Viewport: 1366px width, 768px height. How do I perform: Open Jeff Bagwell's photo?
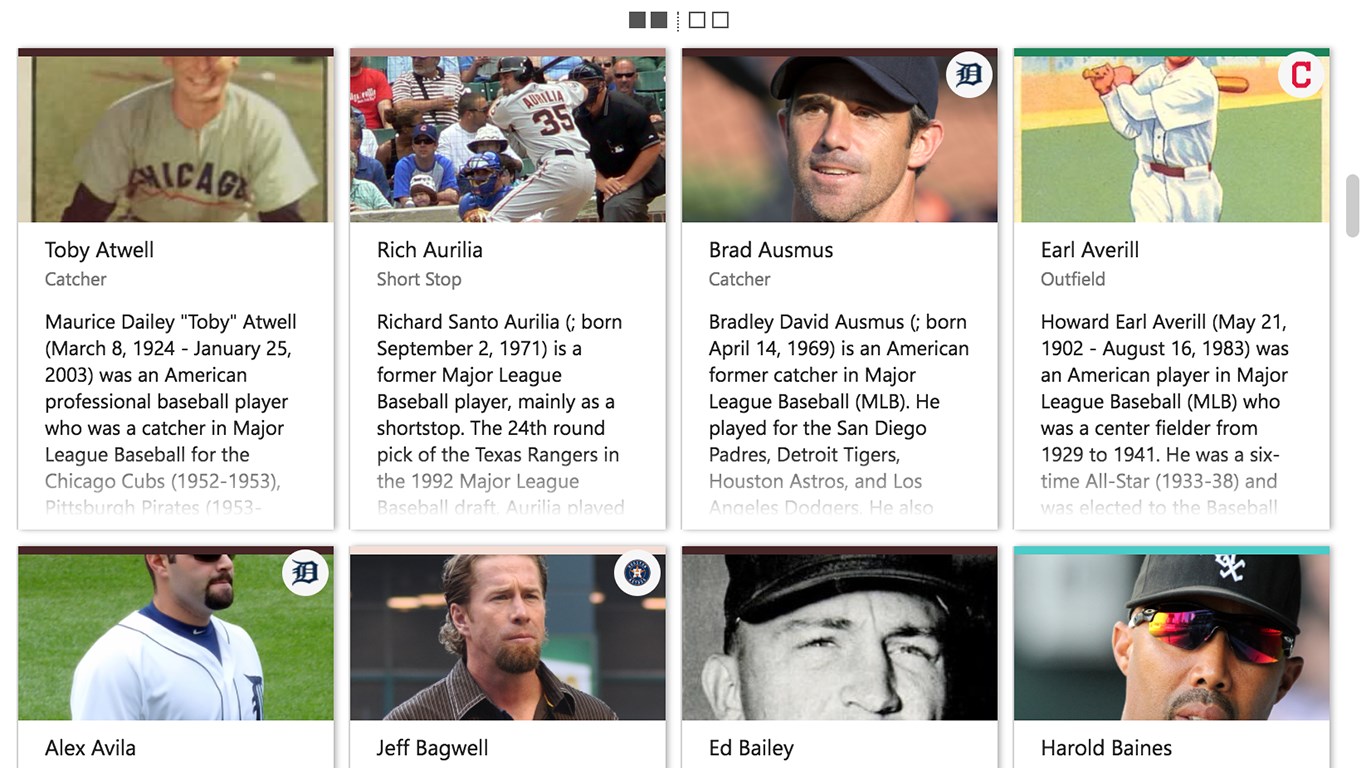coord(508,637)
